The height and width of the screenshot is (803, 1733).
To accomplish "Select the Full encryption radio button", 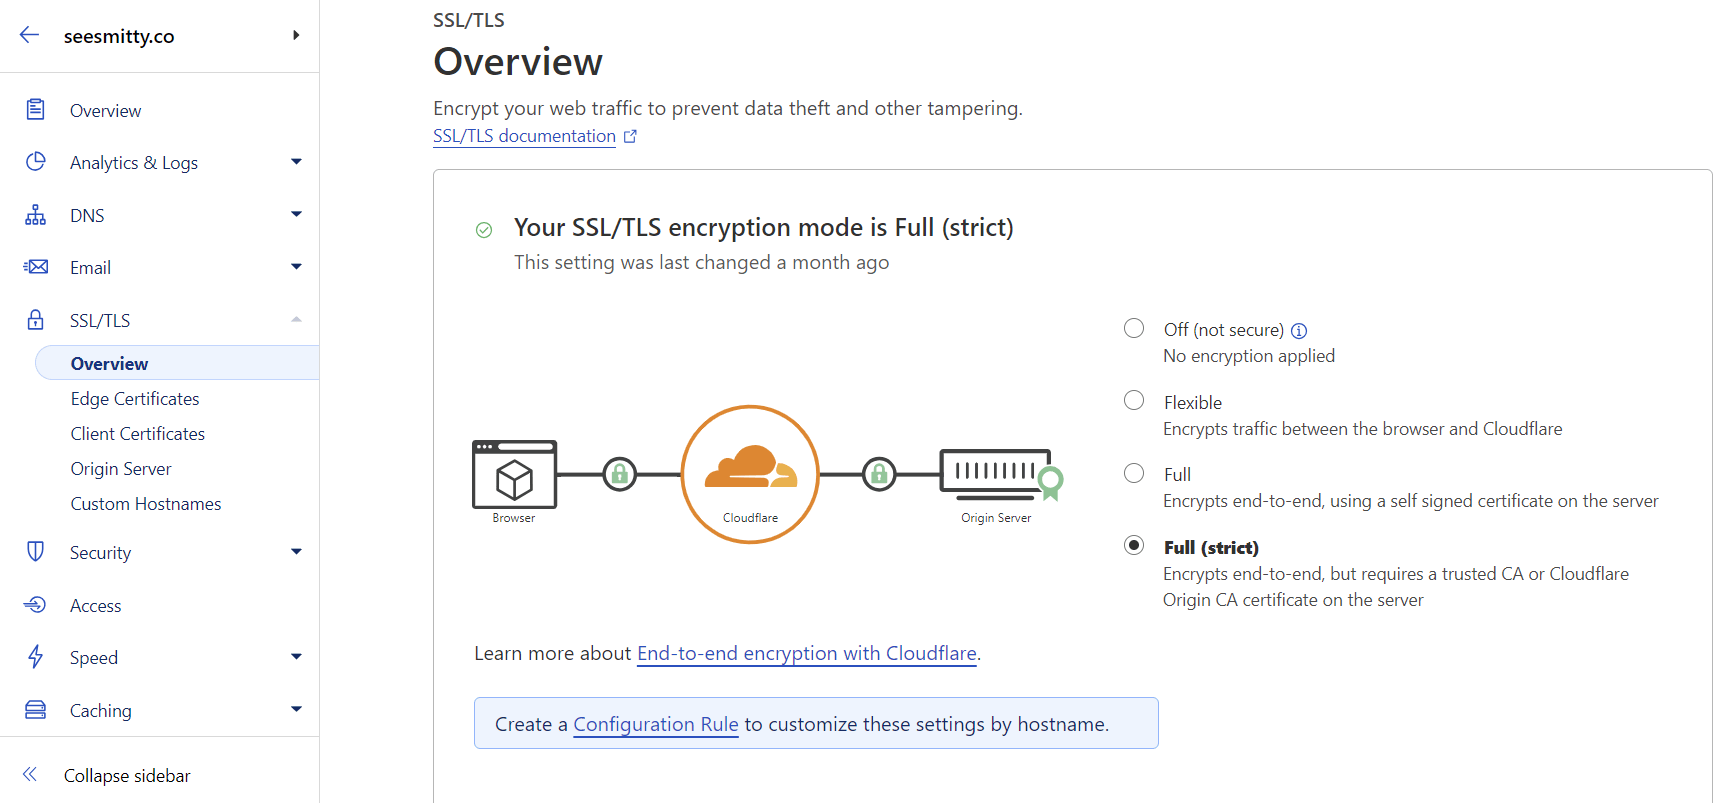I will pos(1134,473).
